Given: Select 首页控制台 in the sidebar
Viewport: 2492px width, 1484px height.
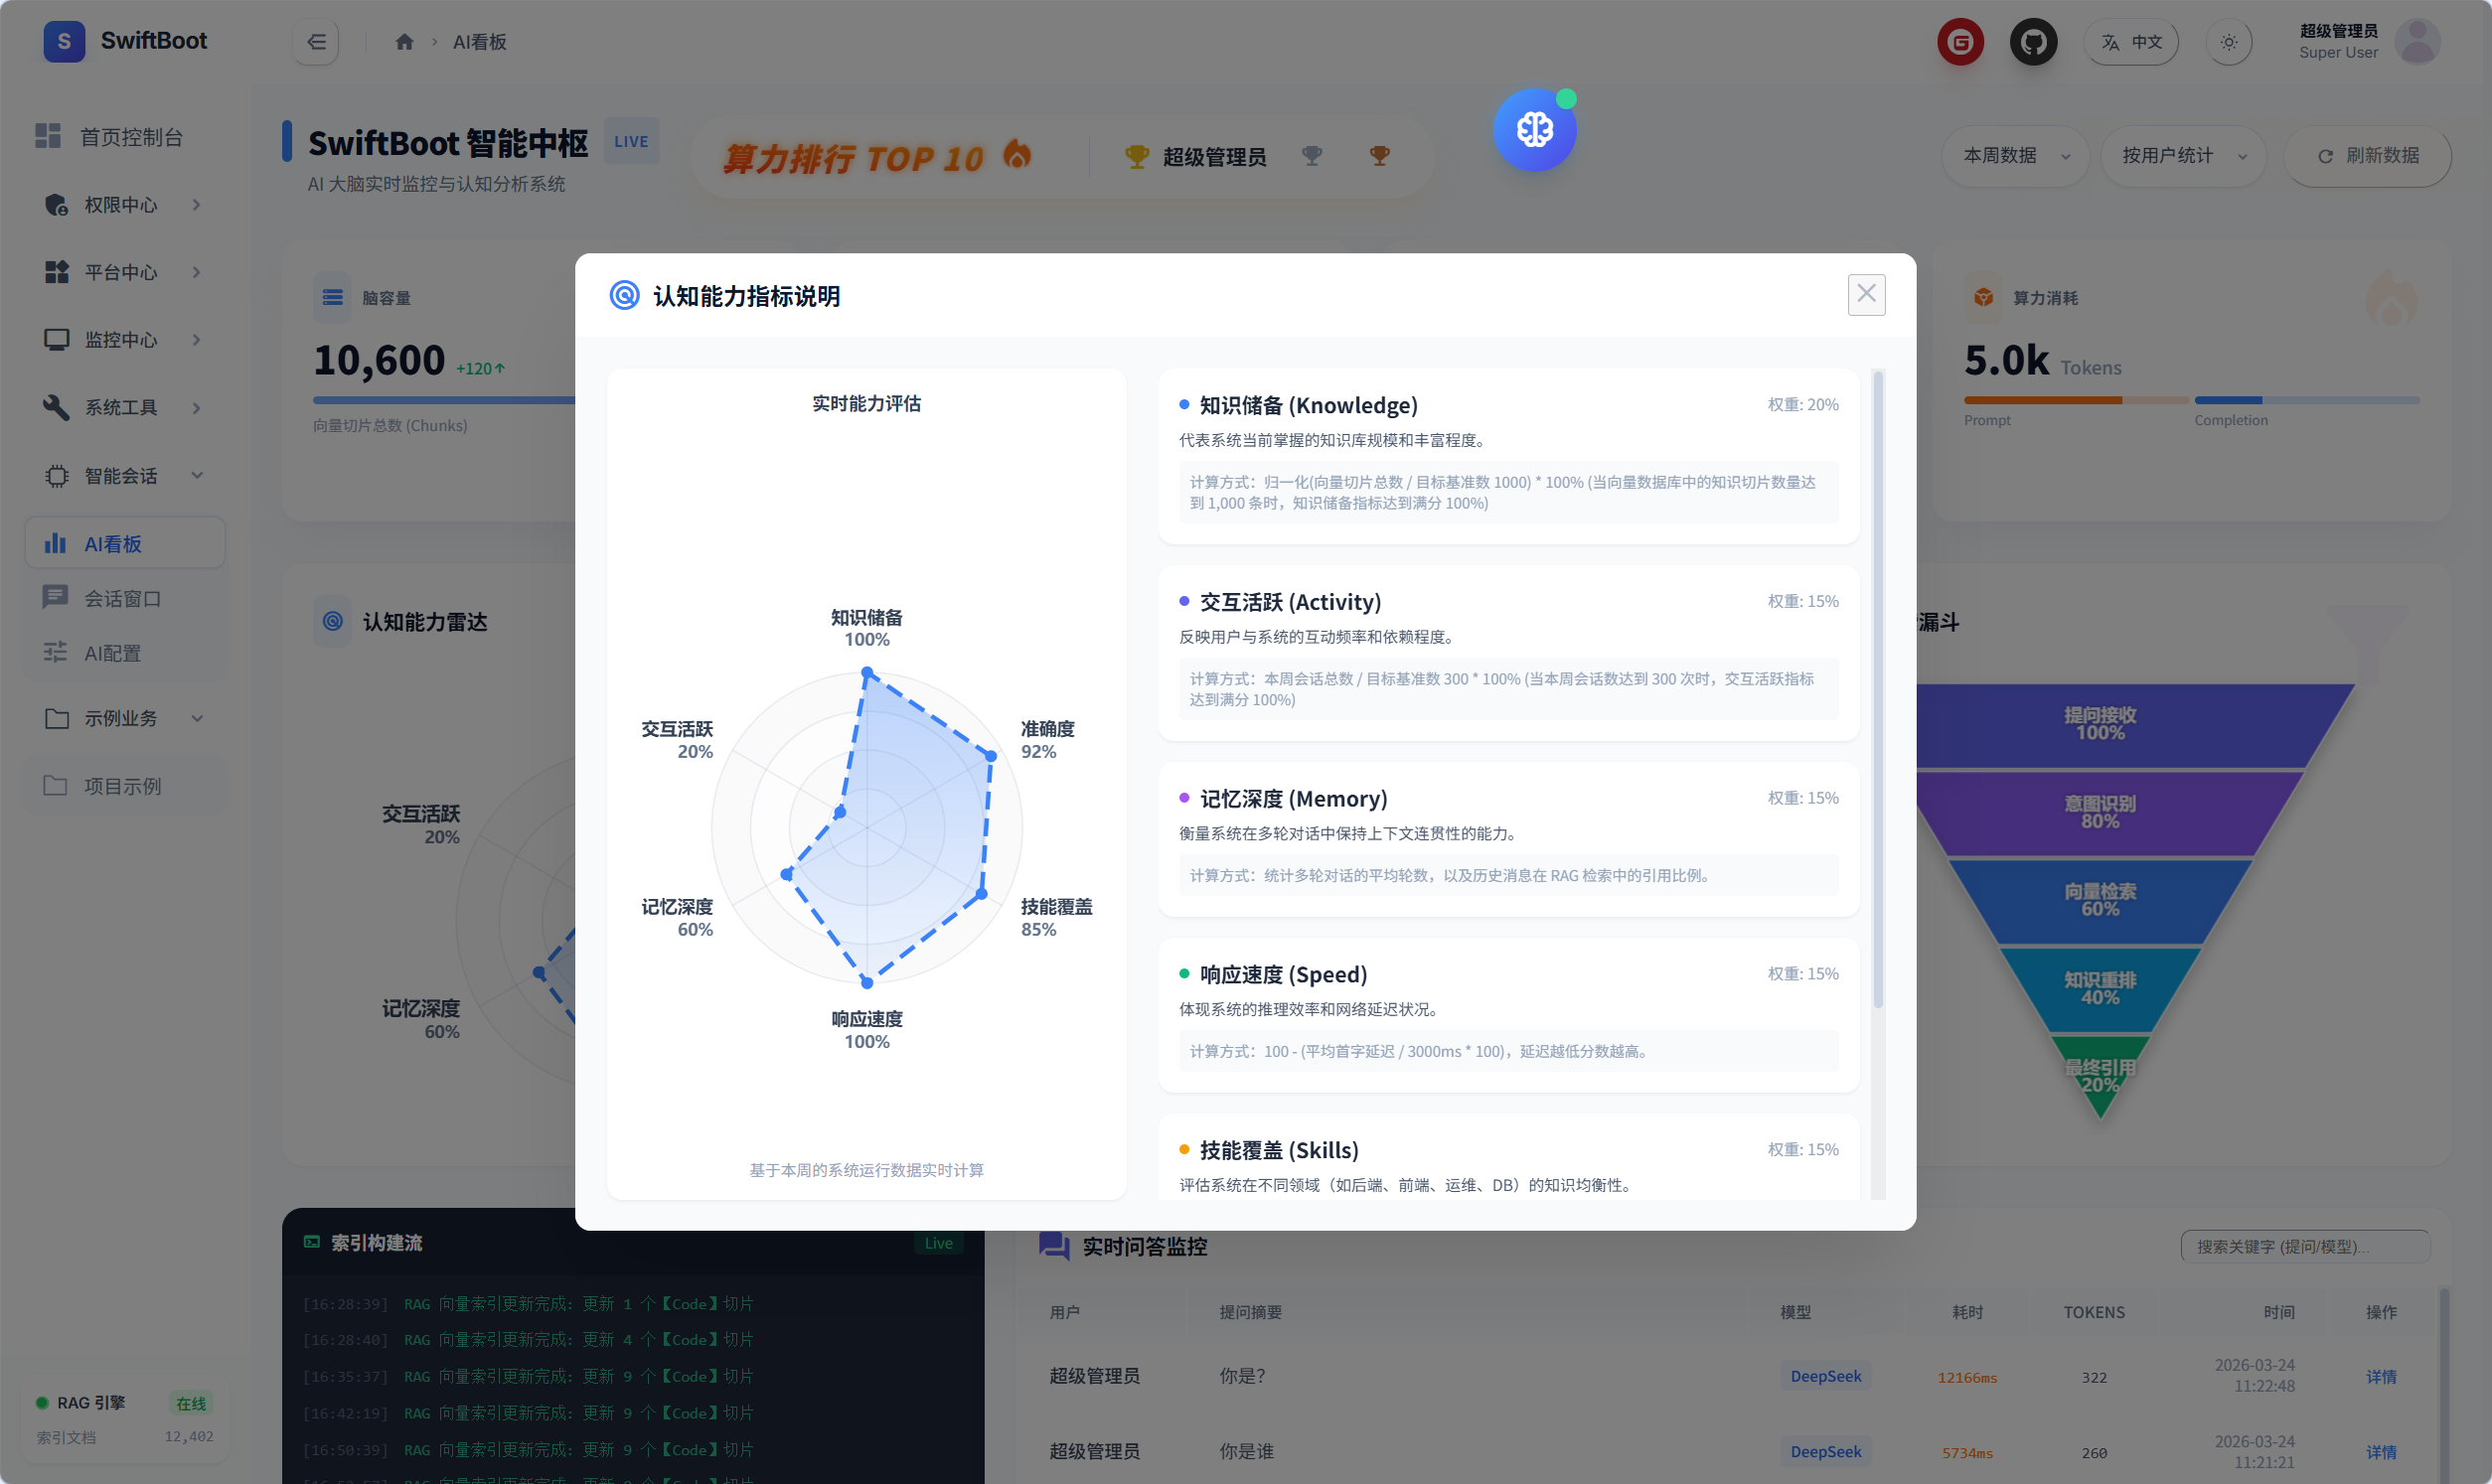Looking at the screenshot, I should pyautogui.click(x=130, y=137).
